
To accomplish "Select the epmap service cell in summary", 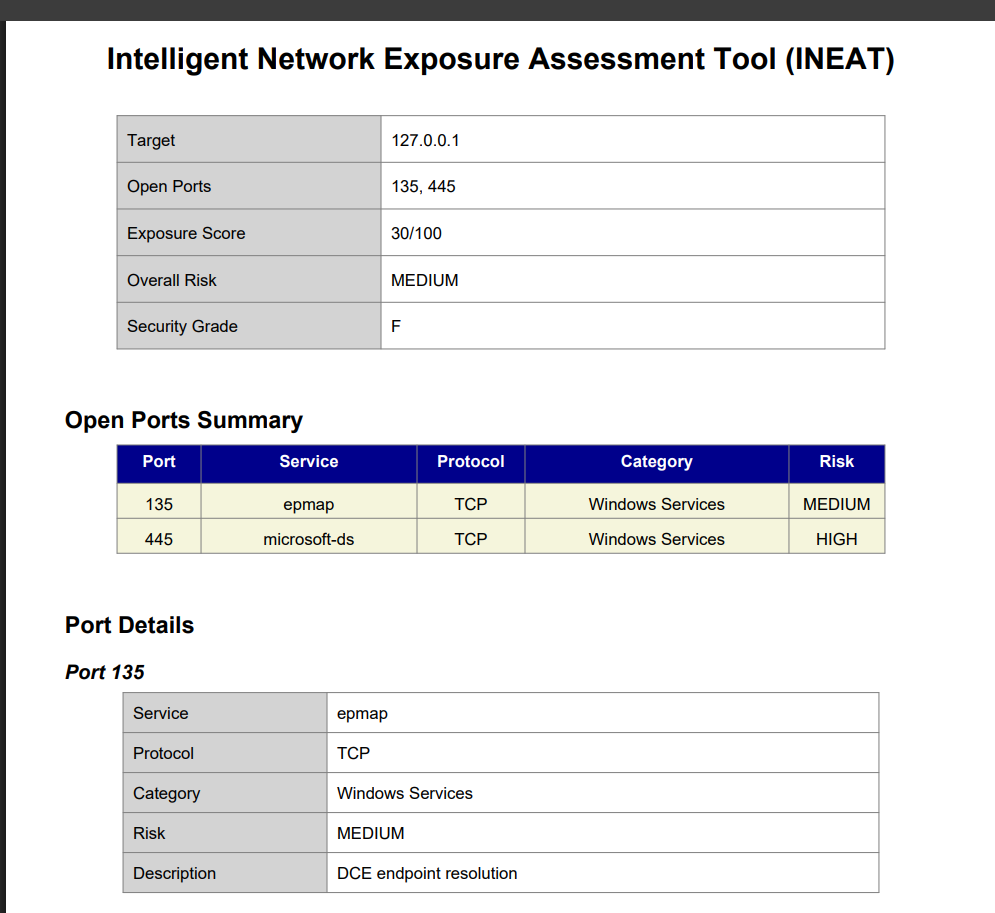I will click(309, 504).
